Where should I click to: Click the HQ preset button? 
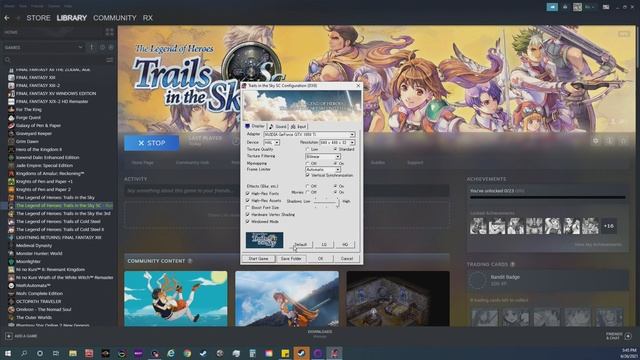pos(345,244)
